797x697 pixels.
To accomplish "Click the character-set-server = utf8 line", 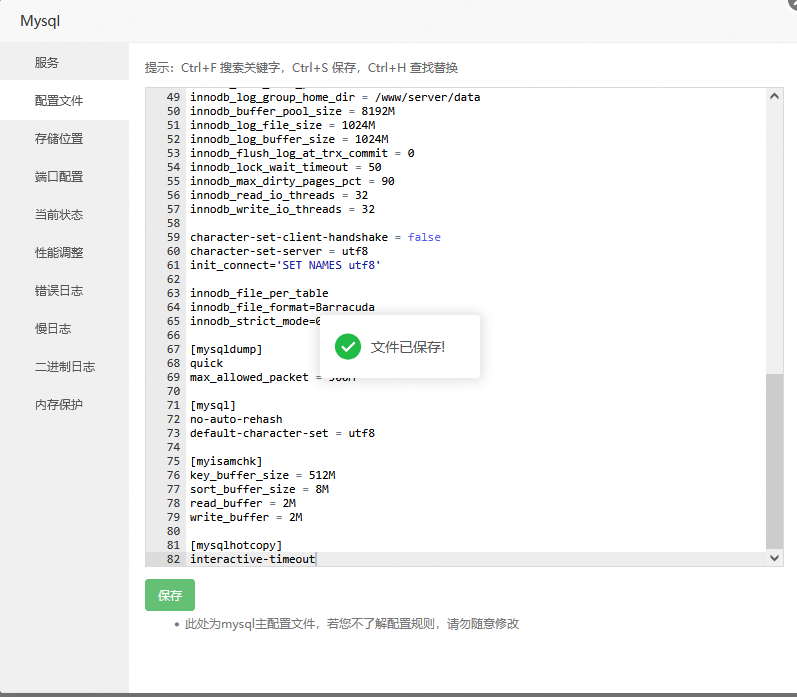I will click(279, 251).
